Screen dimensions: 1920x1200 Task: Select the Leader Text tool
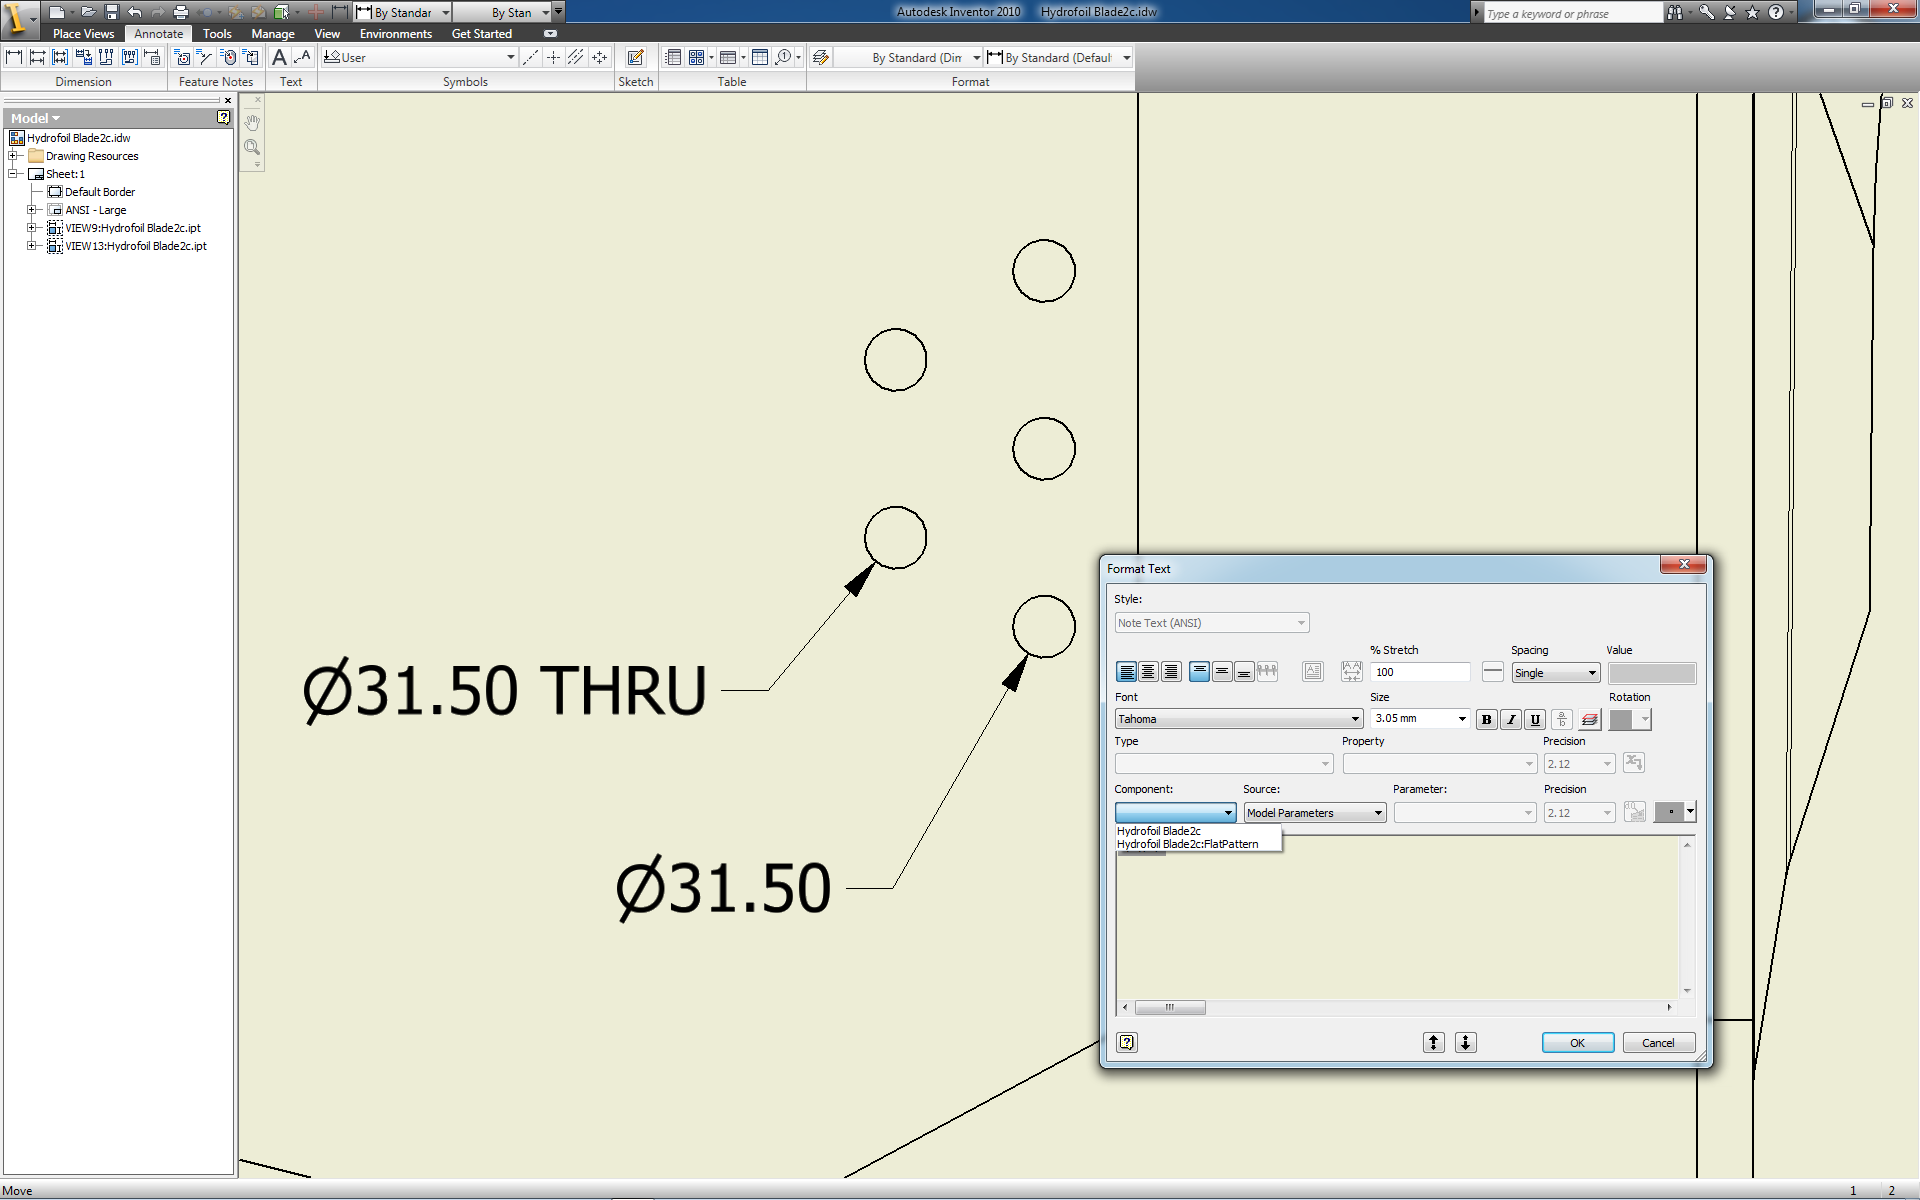coord(303,58)
